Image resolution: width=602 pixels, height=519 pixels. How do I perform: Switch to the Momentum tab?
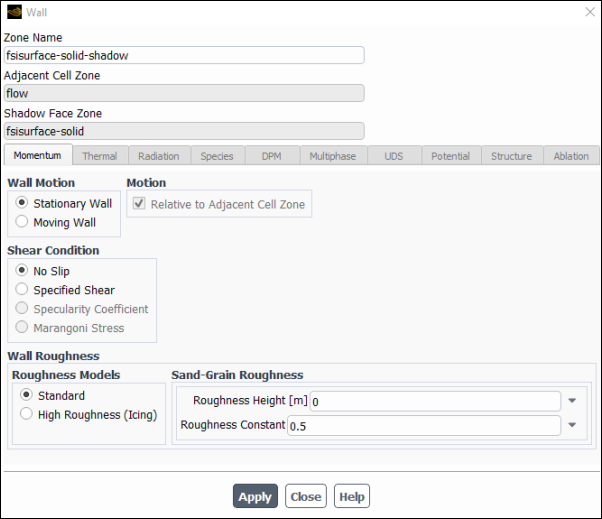38,155
